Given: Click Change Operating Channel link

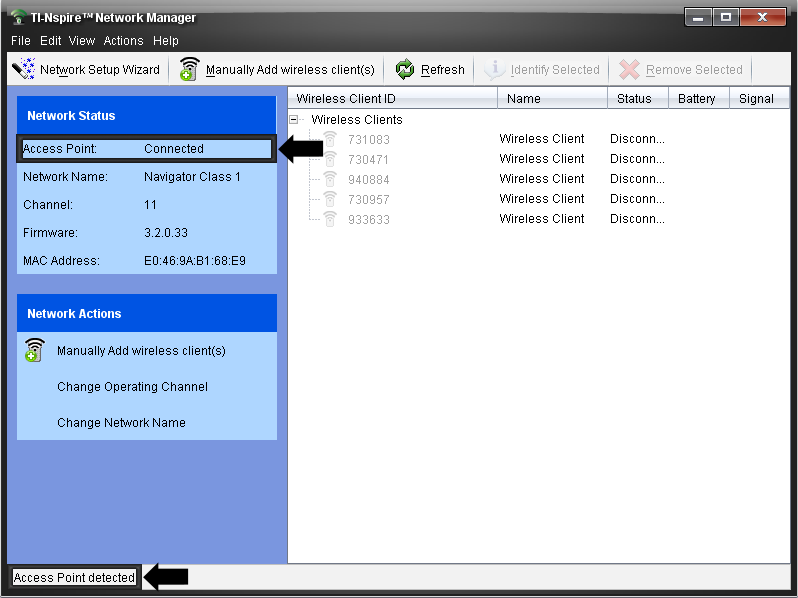Looking at the screenshot, I should [132, 387].
